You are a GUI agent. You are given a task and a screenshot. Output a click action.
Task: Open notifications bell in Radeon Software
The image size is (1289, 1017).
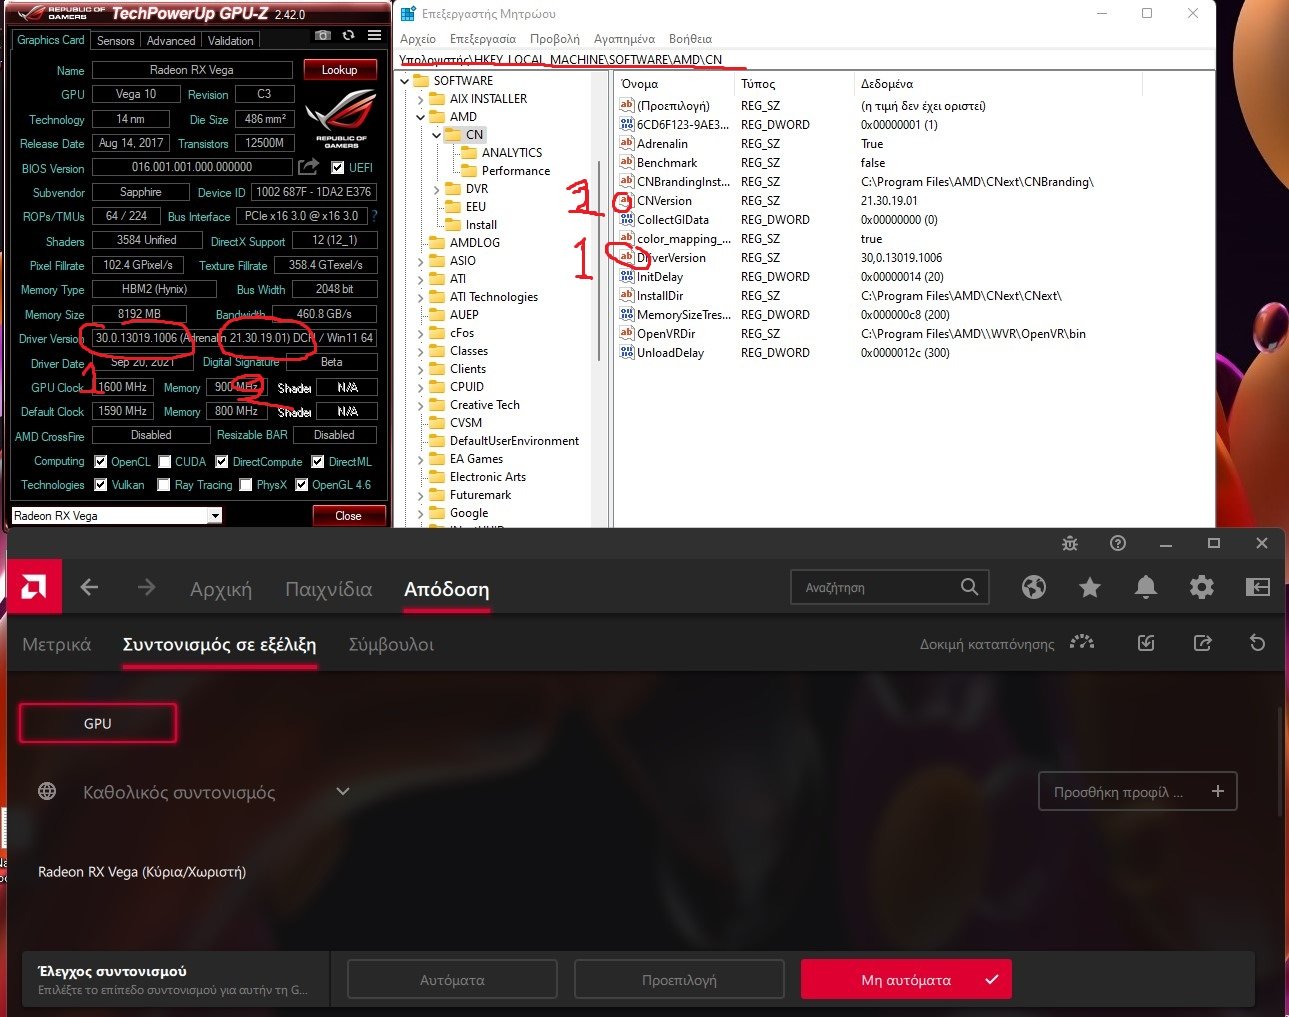[1146, 587]
